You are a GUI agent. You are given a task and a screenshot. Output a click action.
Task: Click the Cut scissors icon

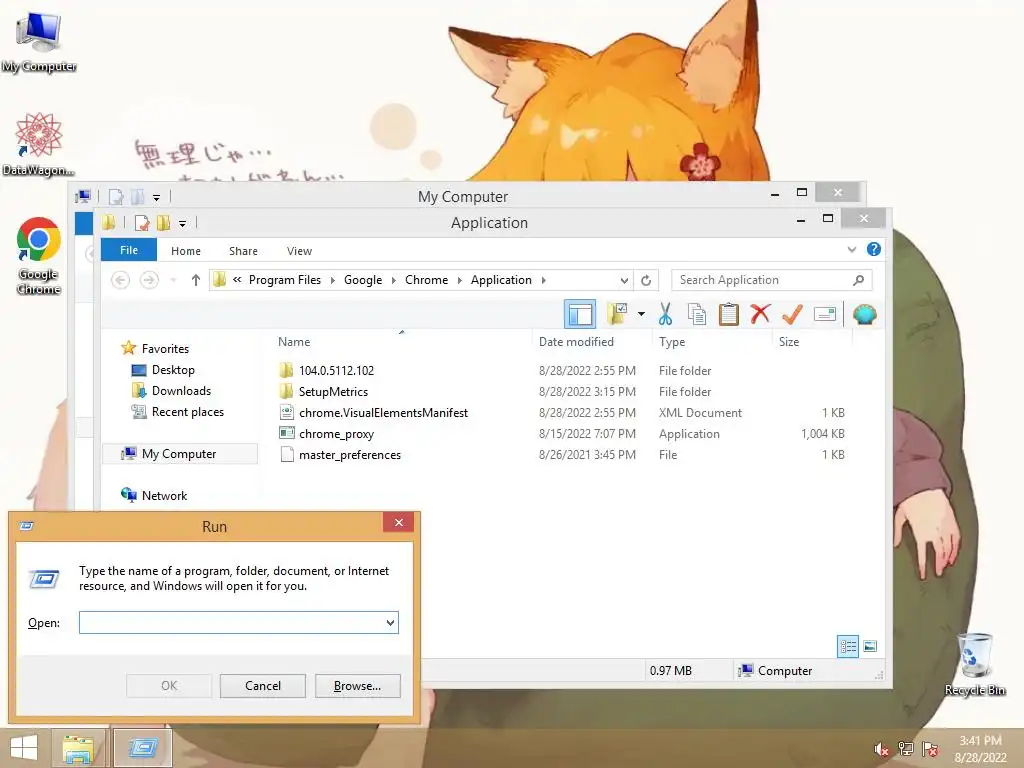(x=665, y=314)
